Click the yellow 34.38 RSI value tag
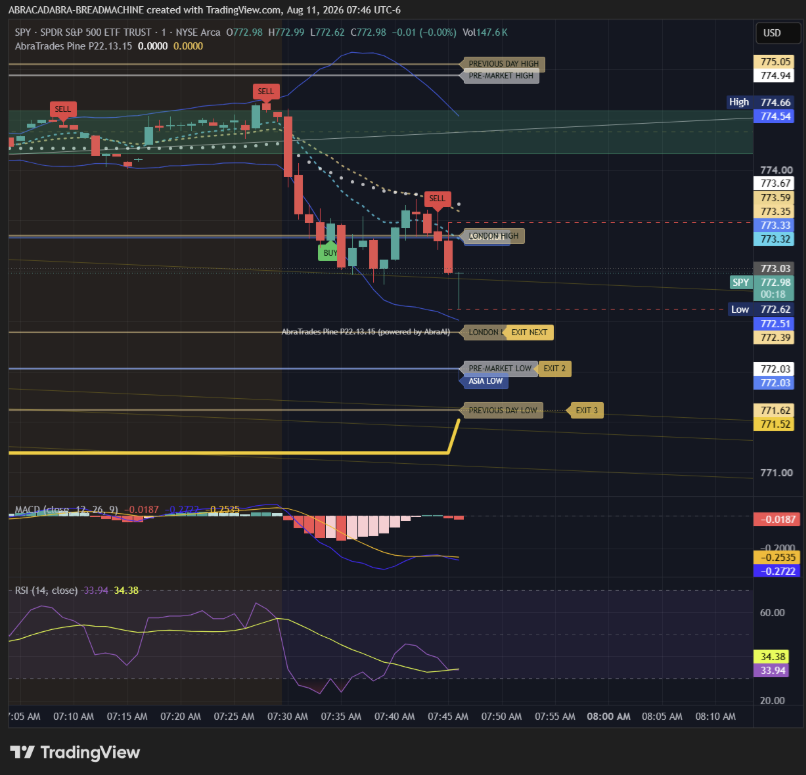 (771, 657)
